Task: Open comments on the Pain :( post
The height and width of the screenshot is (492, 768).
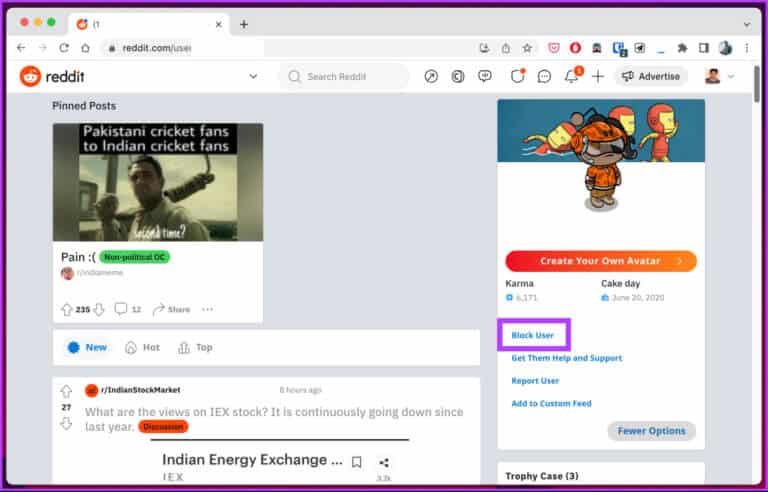Action: point(127,309)
